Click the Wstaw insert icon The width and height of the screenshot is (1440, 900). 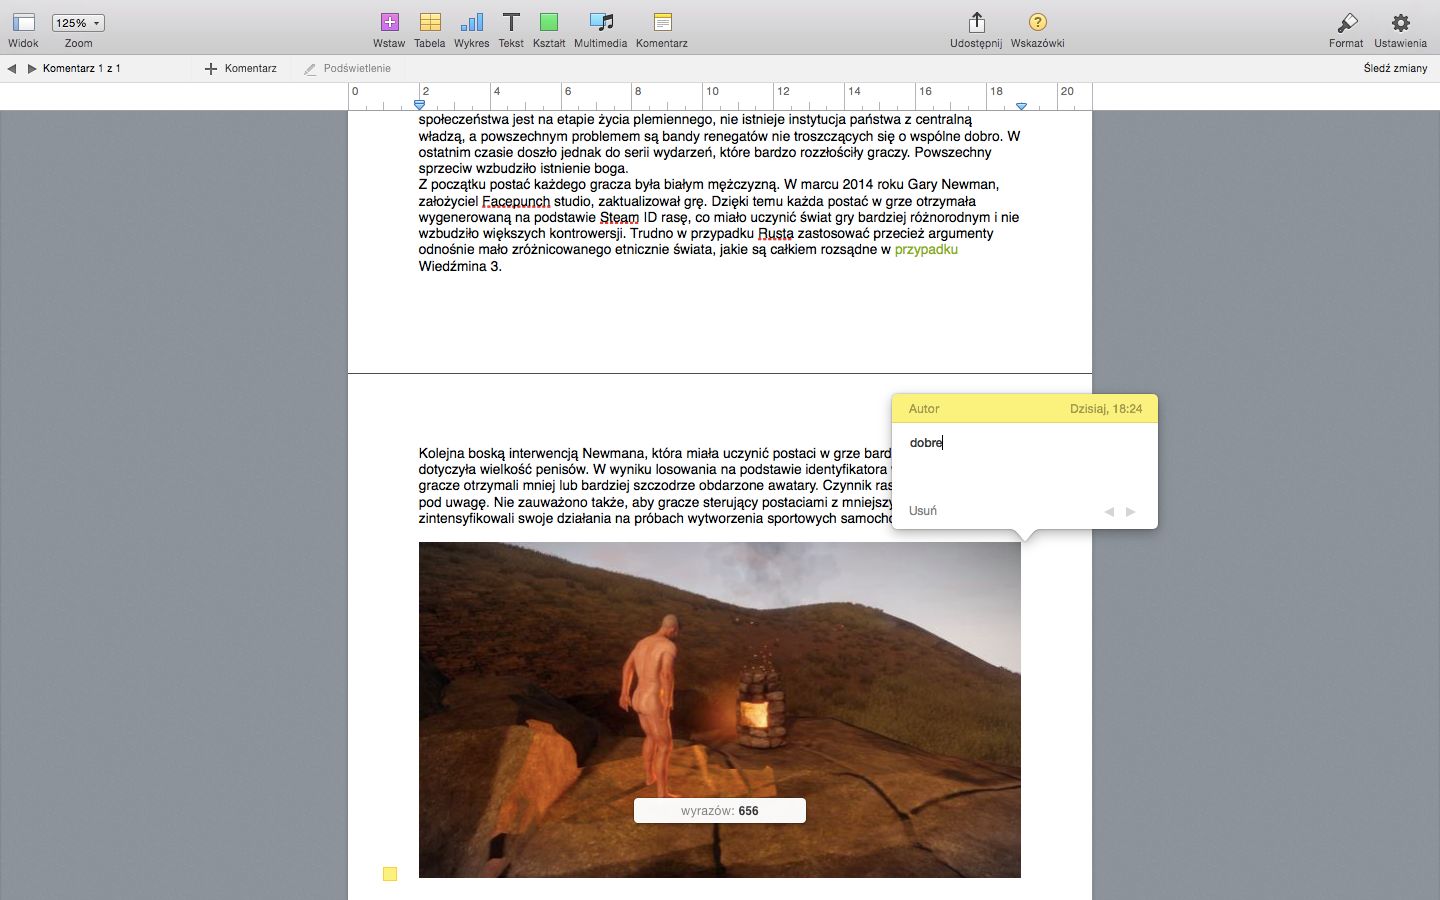[389, 22]
